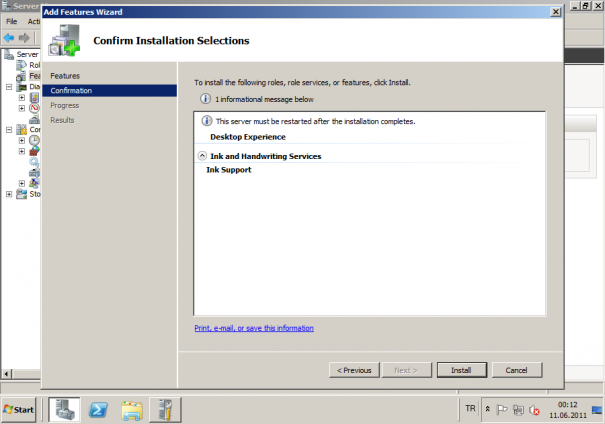This screenshot has width=605, height=424.
Task: Go back with the Previous button
Action: coord(354,370)
